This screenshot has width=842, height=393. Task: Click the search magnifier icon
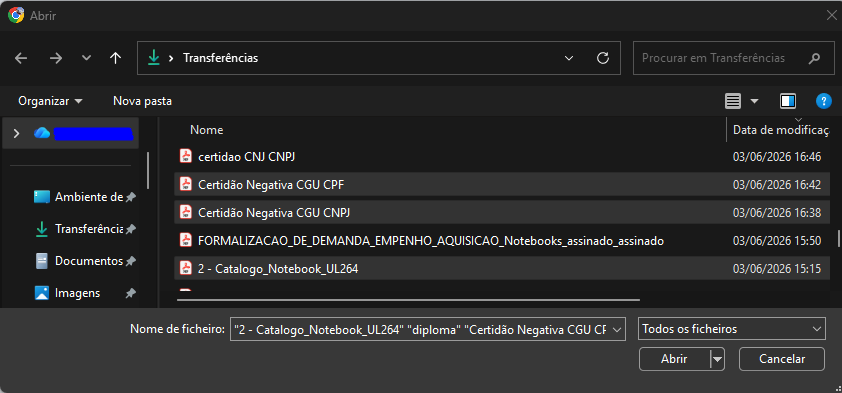814,58
